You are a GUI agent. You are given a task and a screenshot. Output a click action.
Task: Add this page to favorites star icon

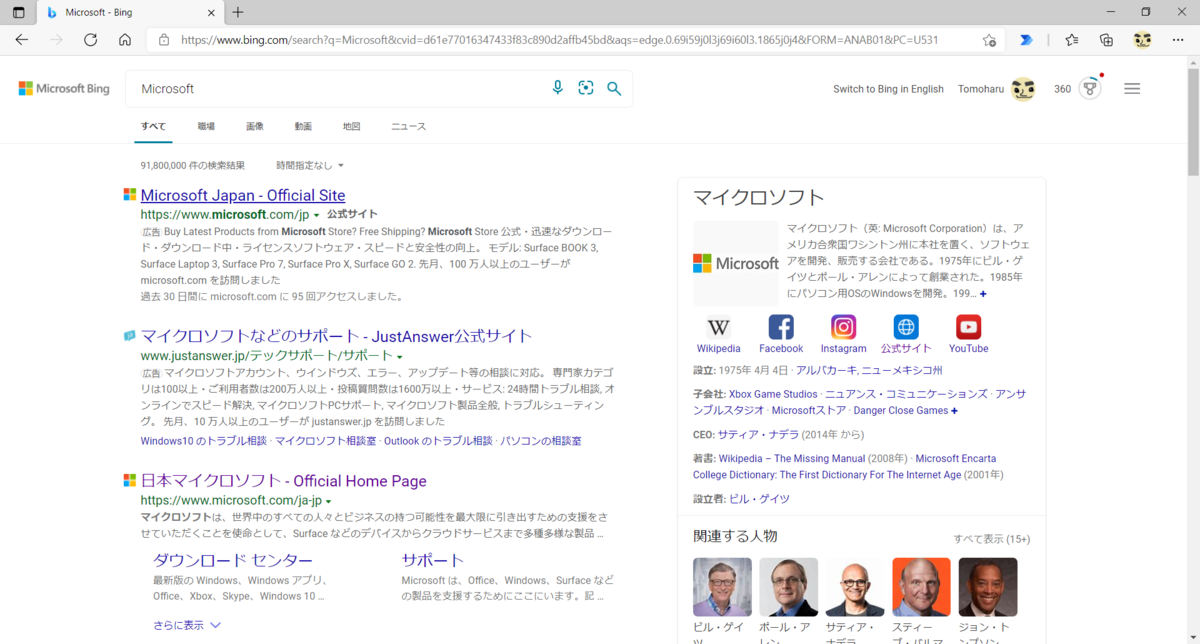click(989, 40)
